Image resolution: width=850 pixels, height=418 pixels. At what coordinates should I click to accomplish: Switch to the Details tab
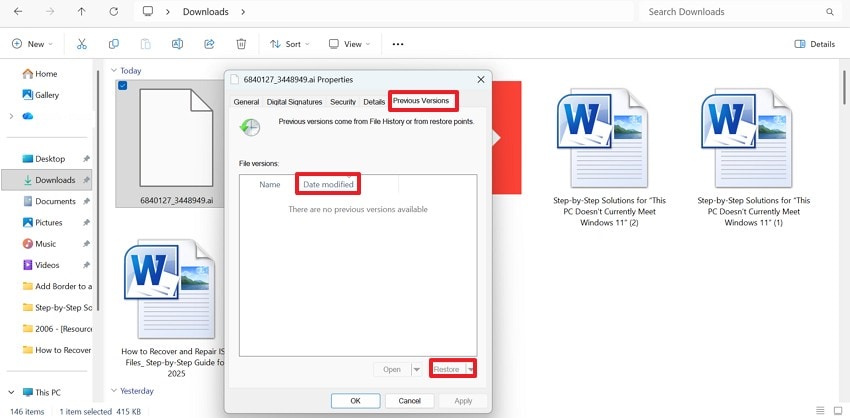pyautogui.click(x=374, y=102)
